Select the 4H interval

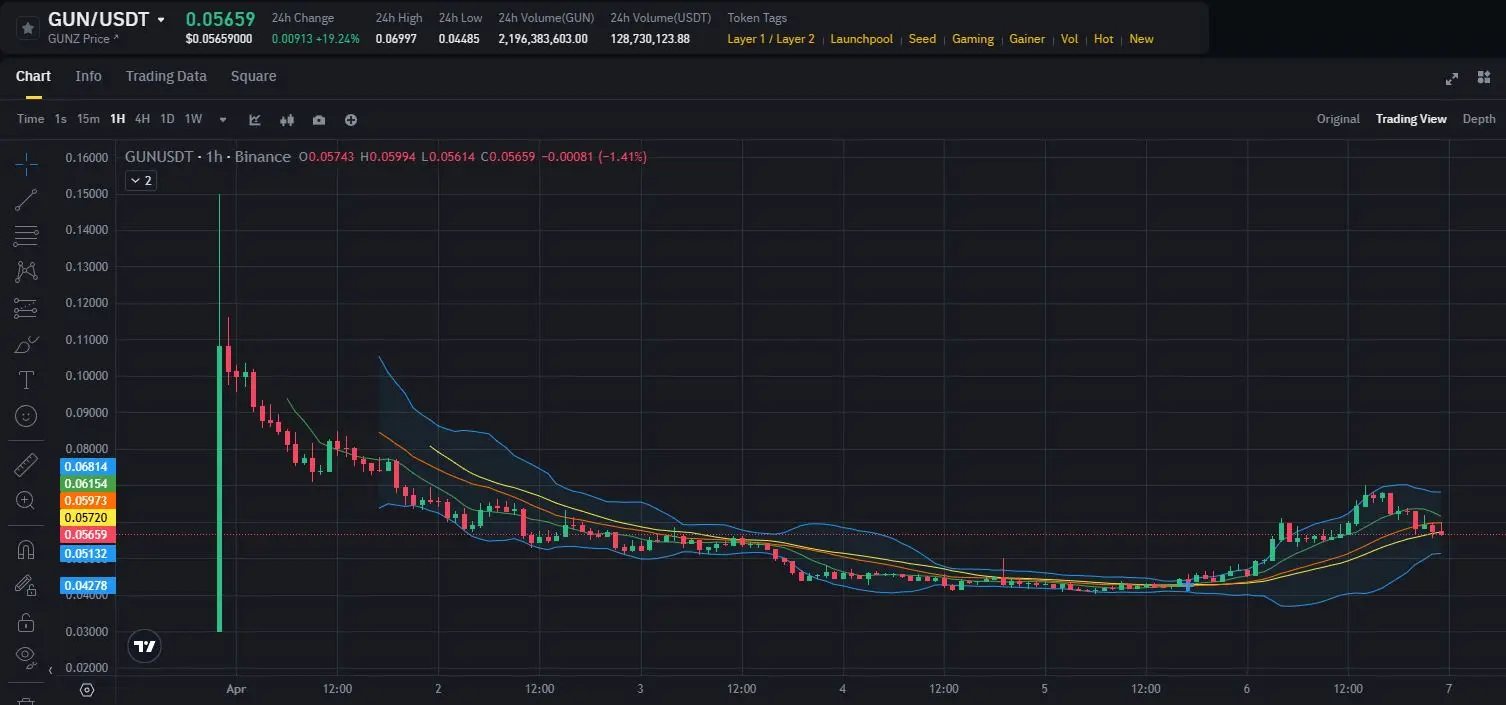142,119
